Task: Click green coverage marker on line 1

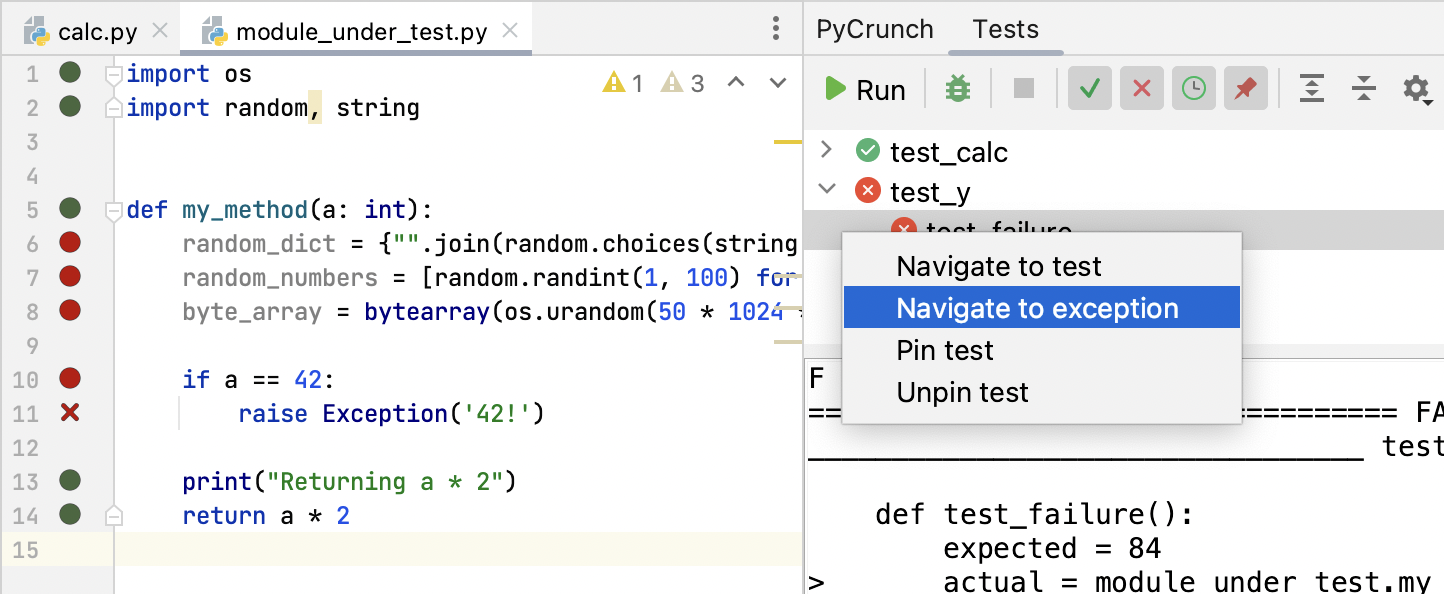Action: [x=69, y=72]
